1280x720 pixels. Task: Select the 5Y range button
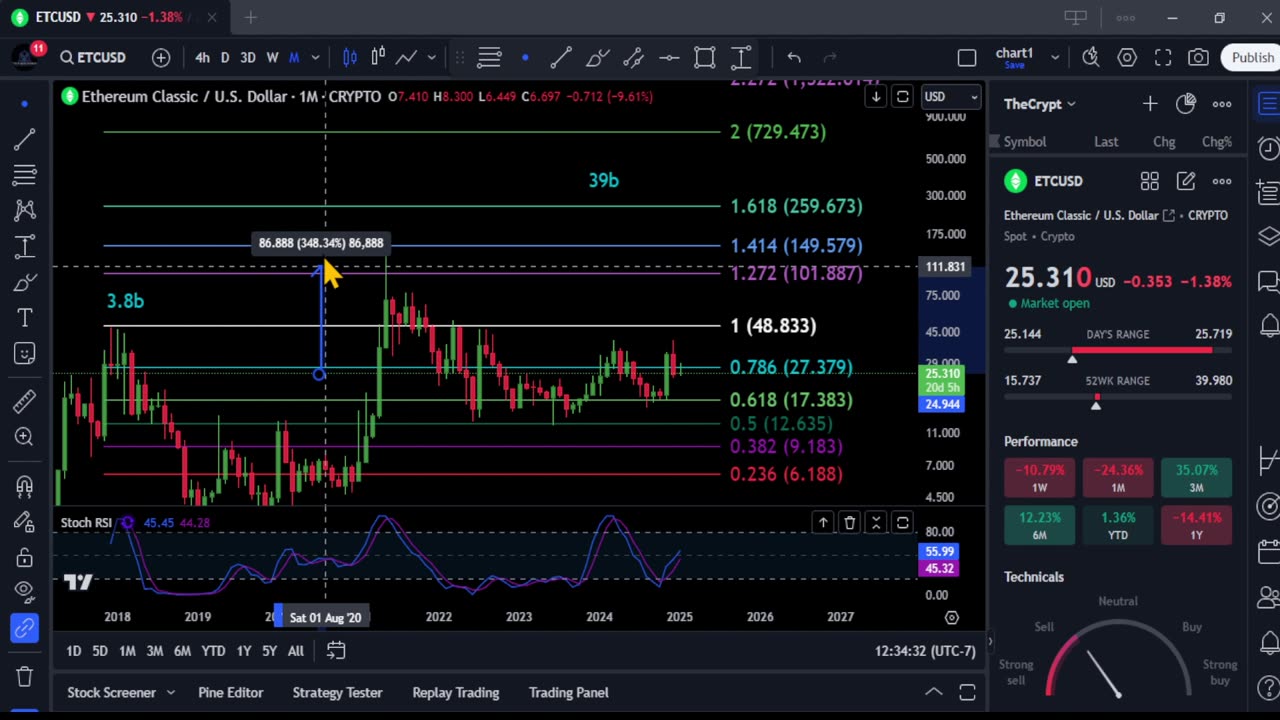[x=269, y=651]
